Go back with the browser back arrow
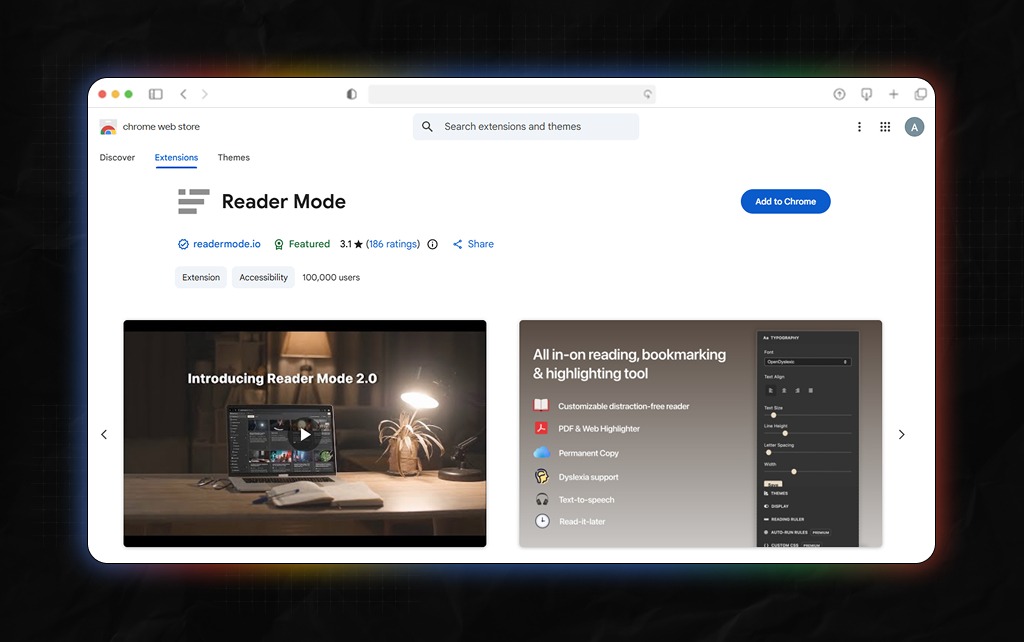 point(184,94)
